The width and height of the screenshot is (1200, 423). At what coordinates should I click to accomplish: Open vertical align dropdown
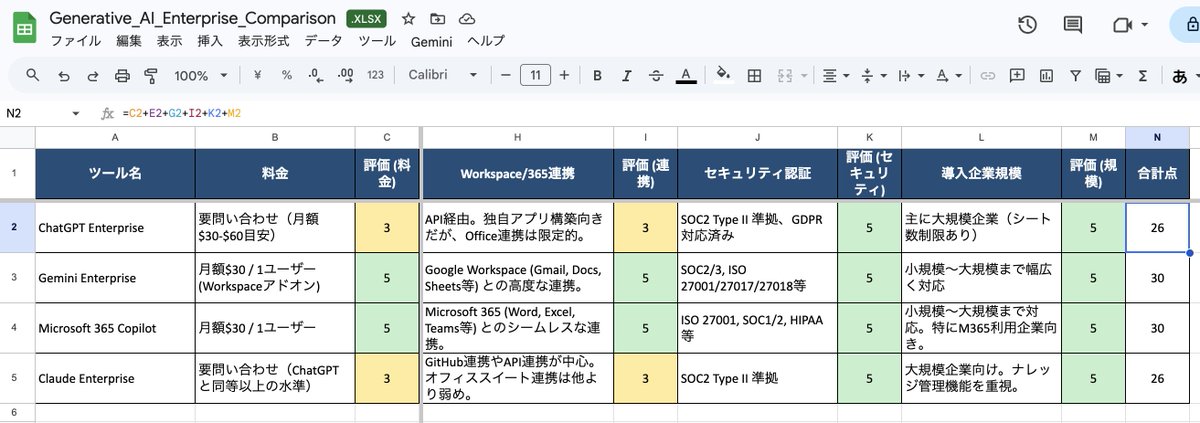pyautogui.click(x=872, y=75)
